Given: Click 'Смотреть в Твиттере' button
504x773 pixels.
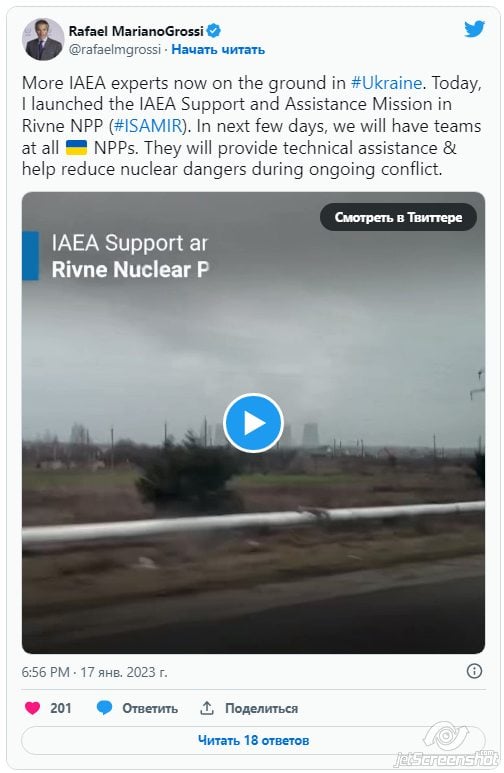Looking at the screenshot, I should click(x=398, y=217).
